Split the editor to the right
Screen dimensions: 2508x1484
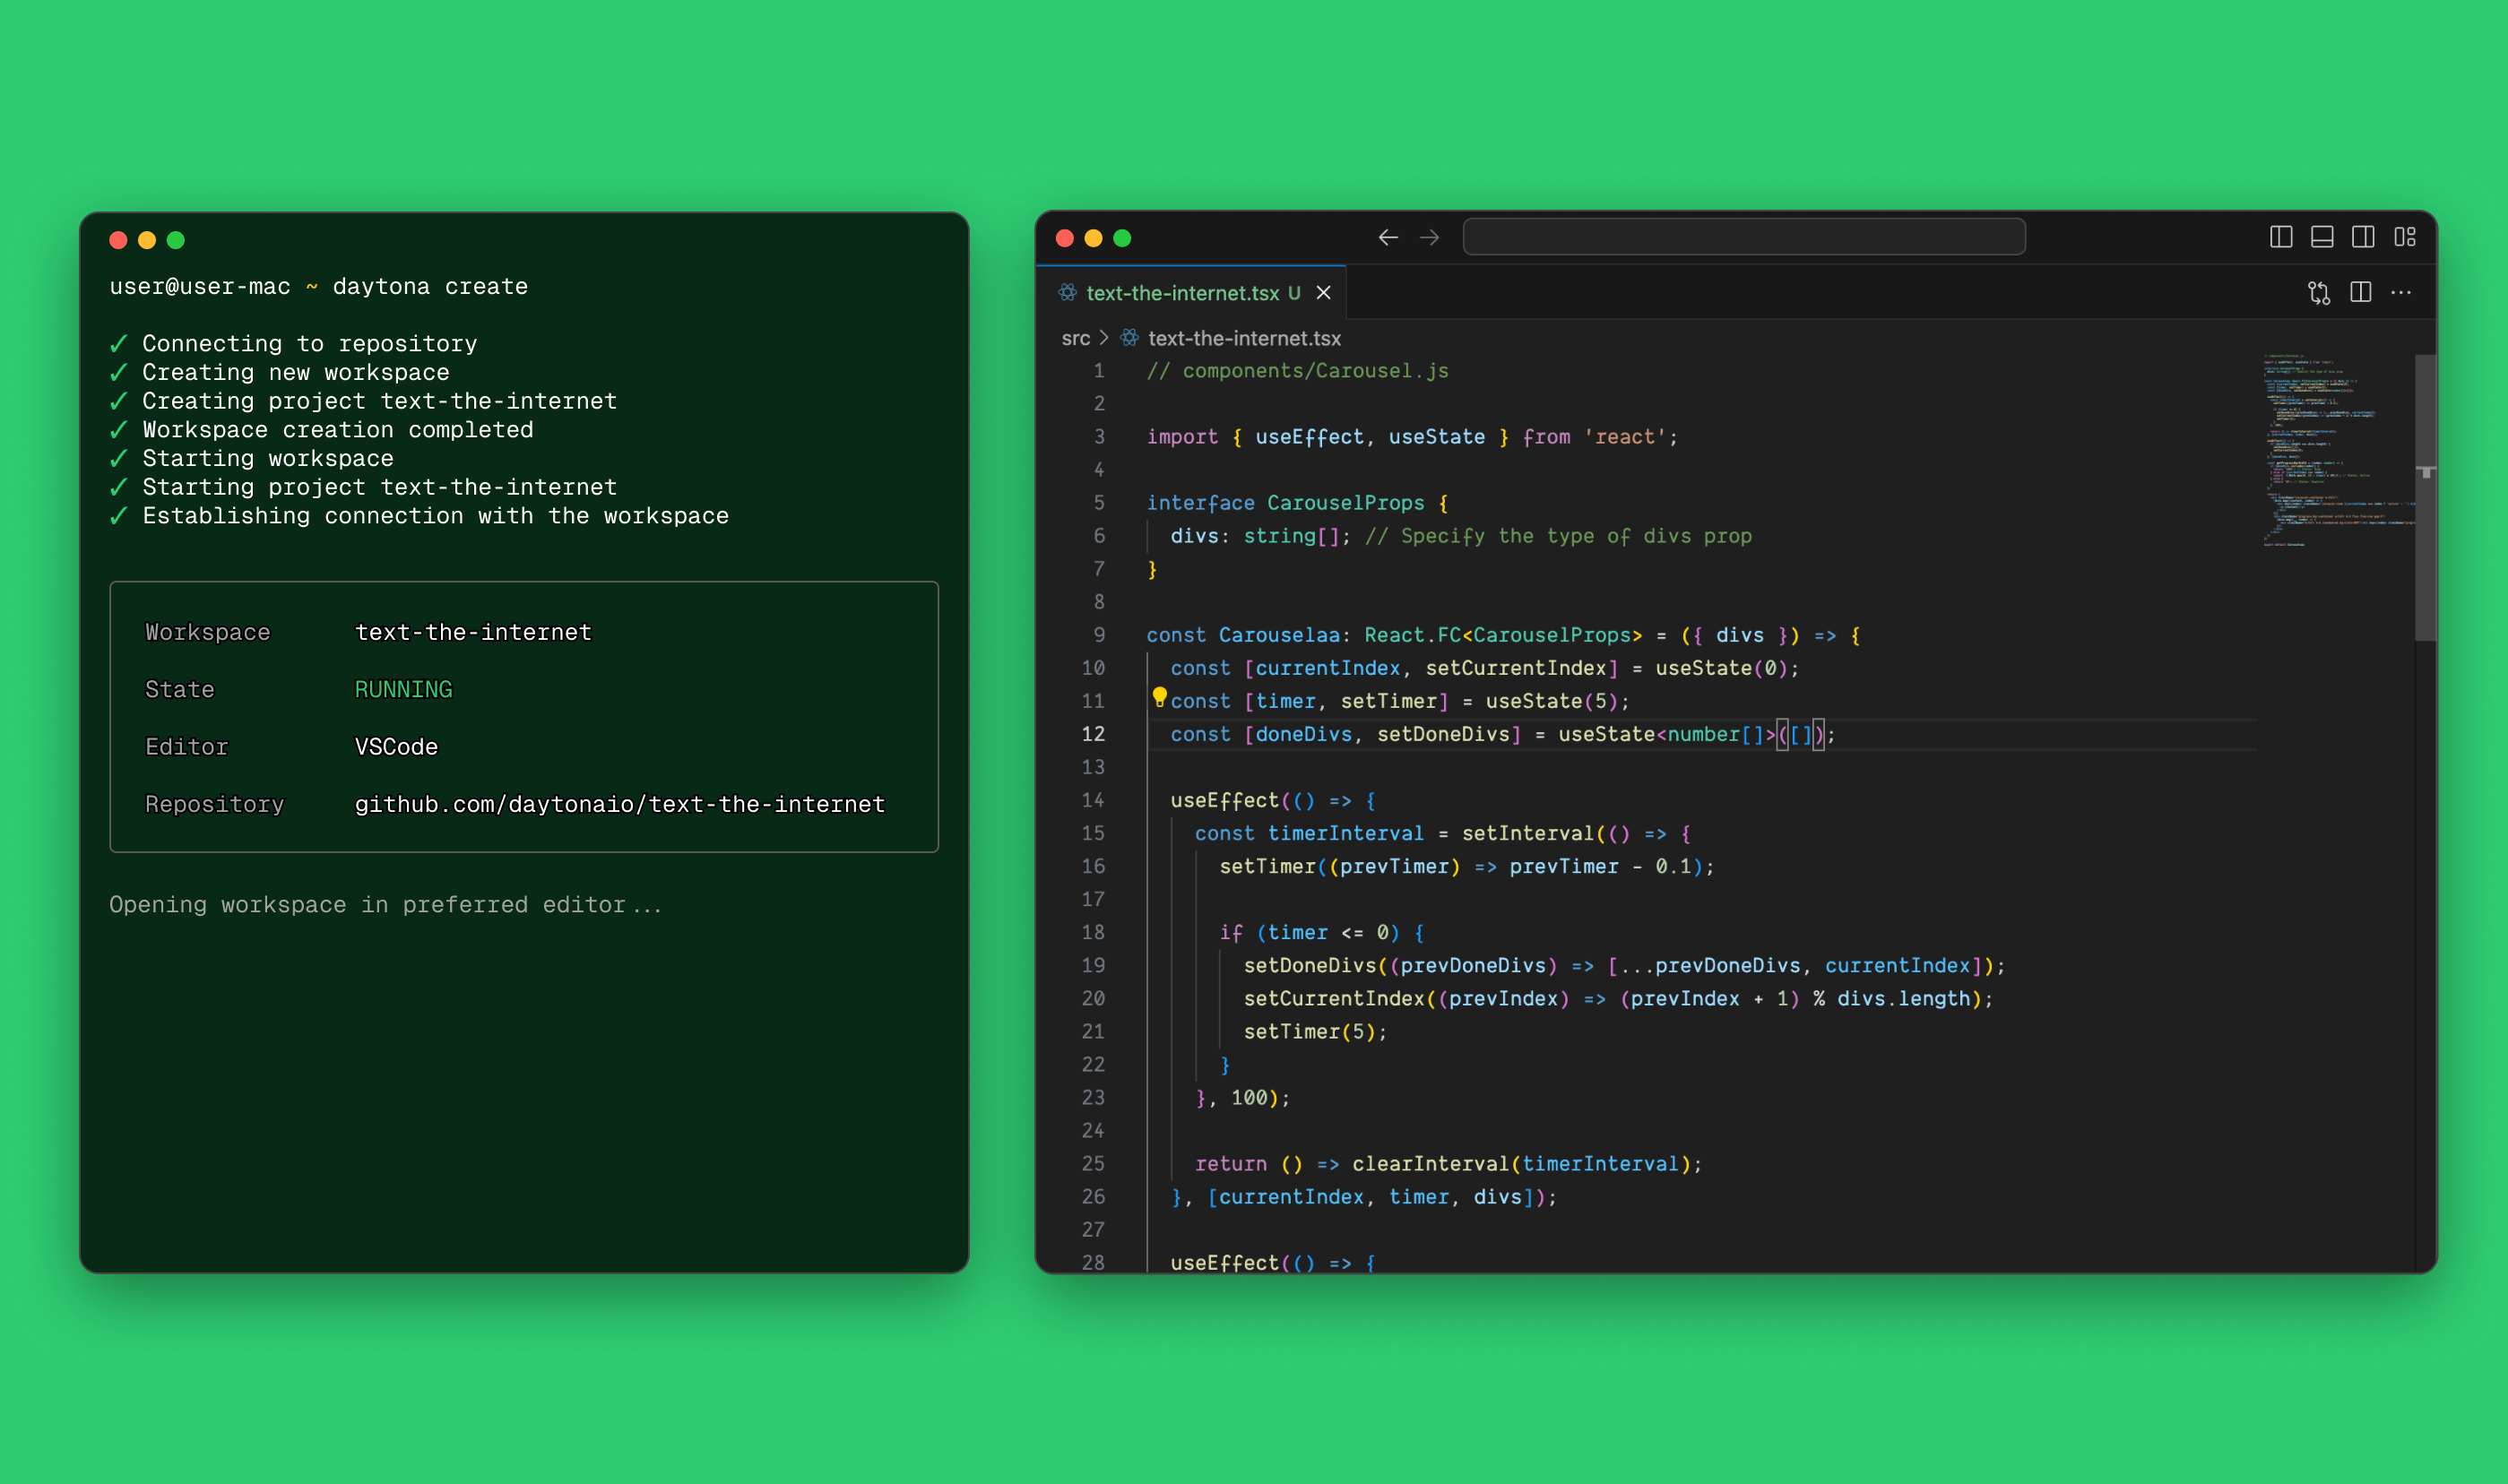(2360, 292)
